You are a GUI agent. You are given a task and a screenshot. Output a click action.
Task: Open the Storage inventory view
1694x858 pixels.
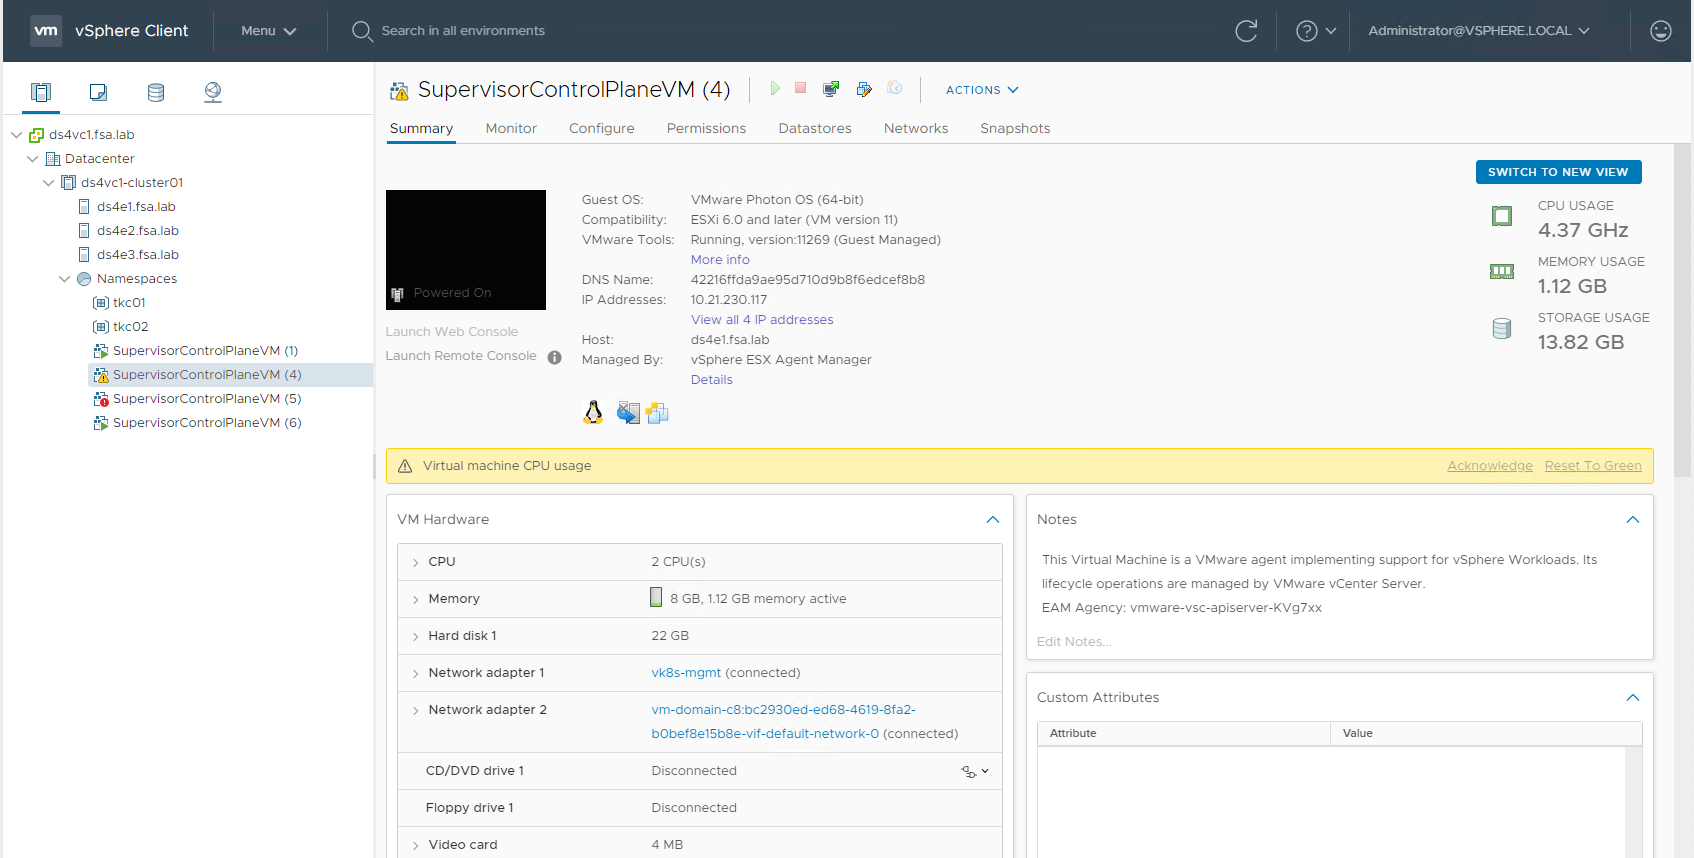point(156,92)
